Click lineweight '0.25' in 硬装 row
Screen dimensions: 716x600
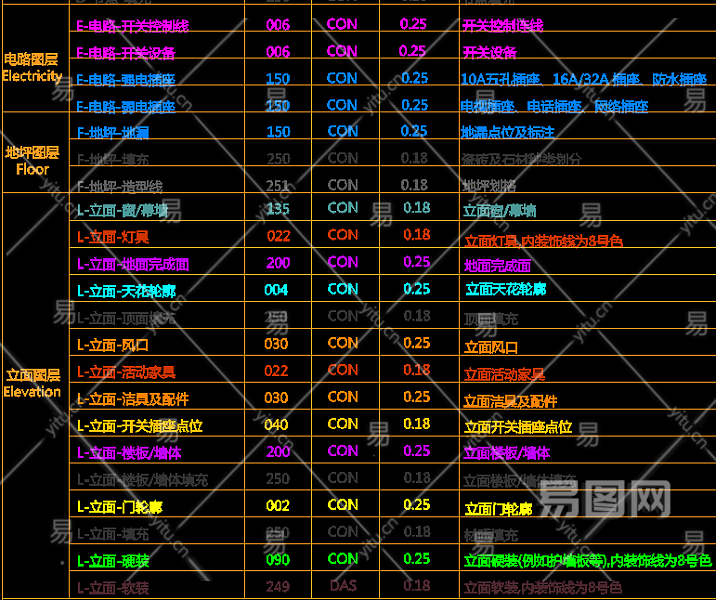tap(417, 559)
